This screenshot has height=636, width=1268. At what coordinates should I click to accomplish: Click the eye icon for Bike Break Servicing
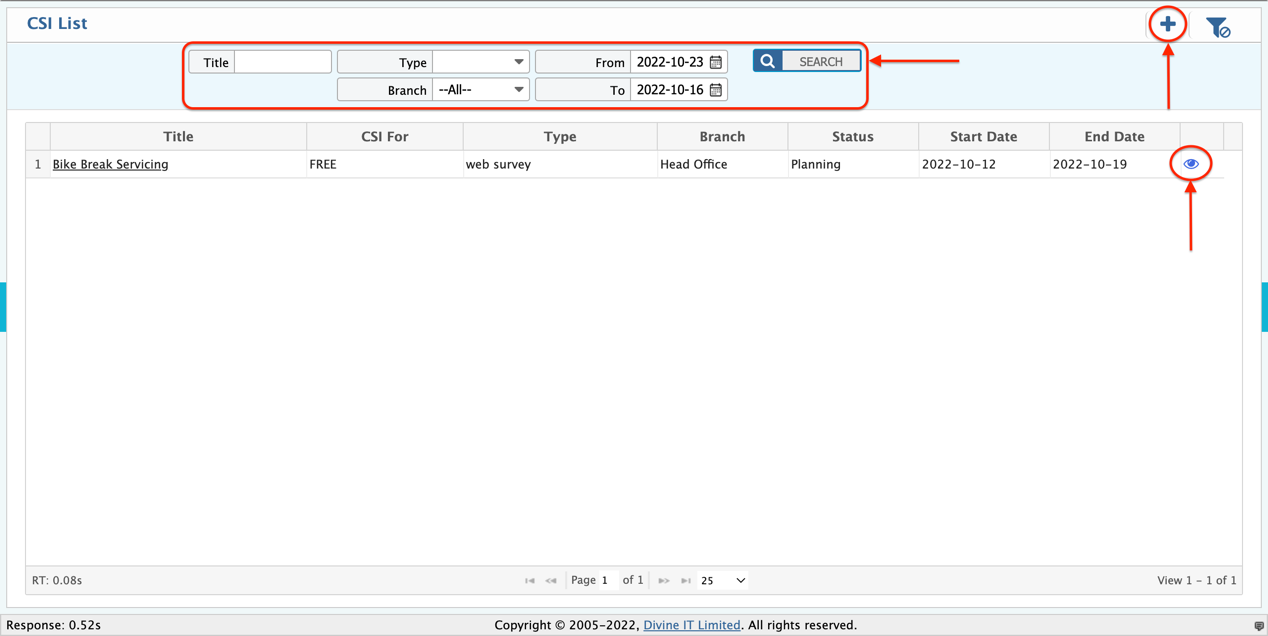point(1190,163)
